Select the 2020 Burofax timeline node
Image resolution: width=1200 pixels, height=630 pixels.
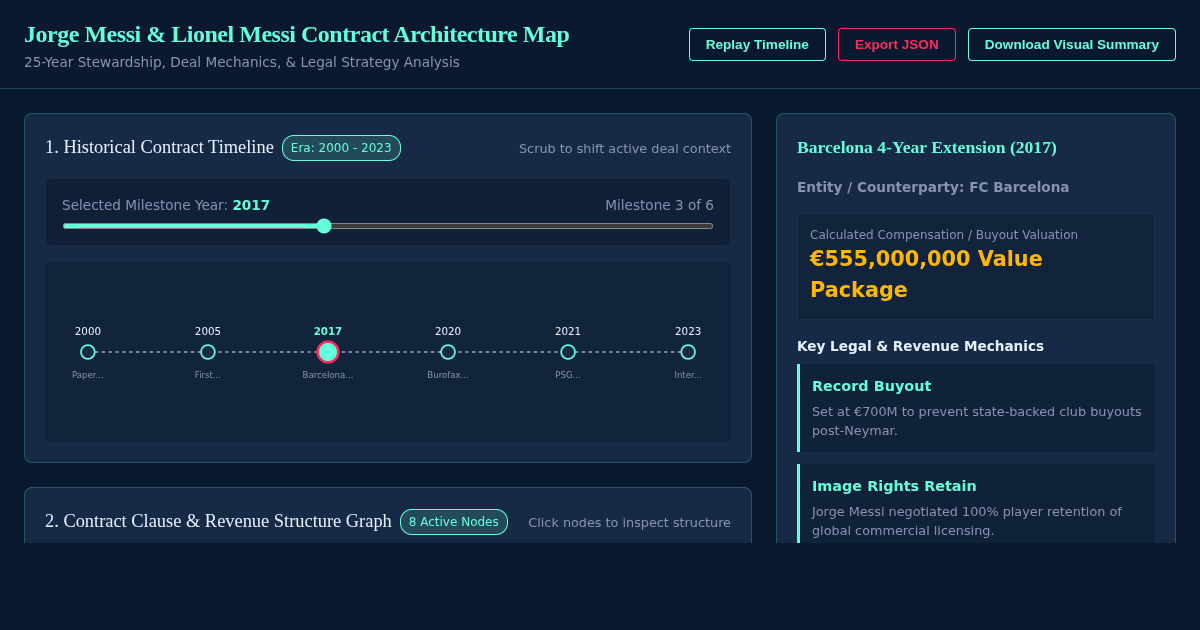coord(448,352)
